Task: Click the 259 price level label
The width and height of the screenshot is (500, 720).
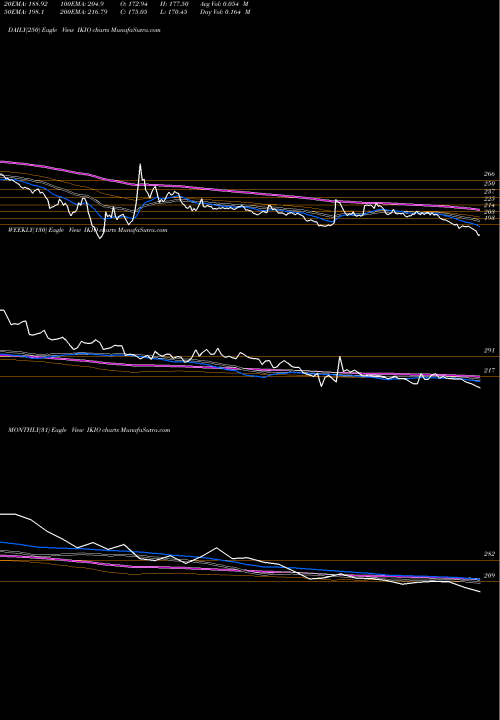Action: 489,183
